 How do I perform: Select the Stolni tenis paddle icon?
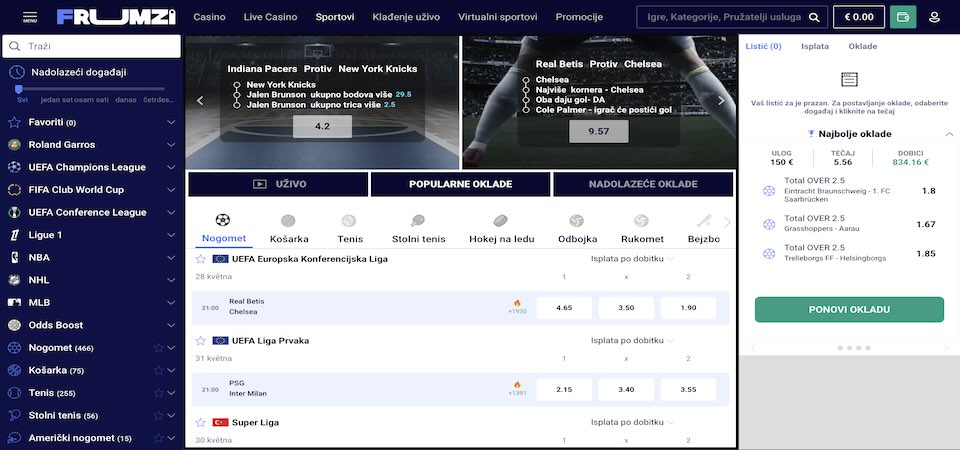coord(418,220)
